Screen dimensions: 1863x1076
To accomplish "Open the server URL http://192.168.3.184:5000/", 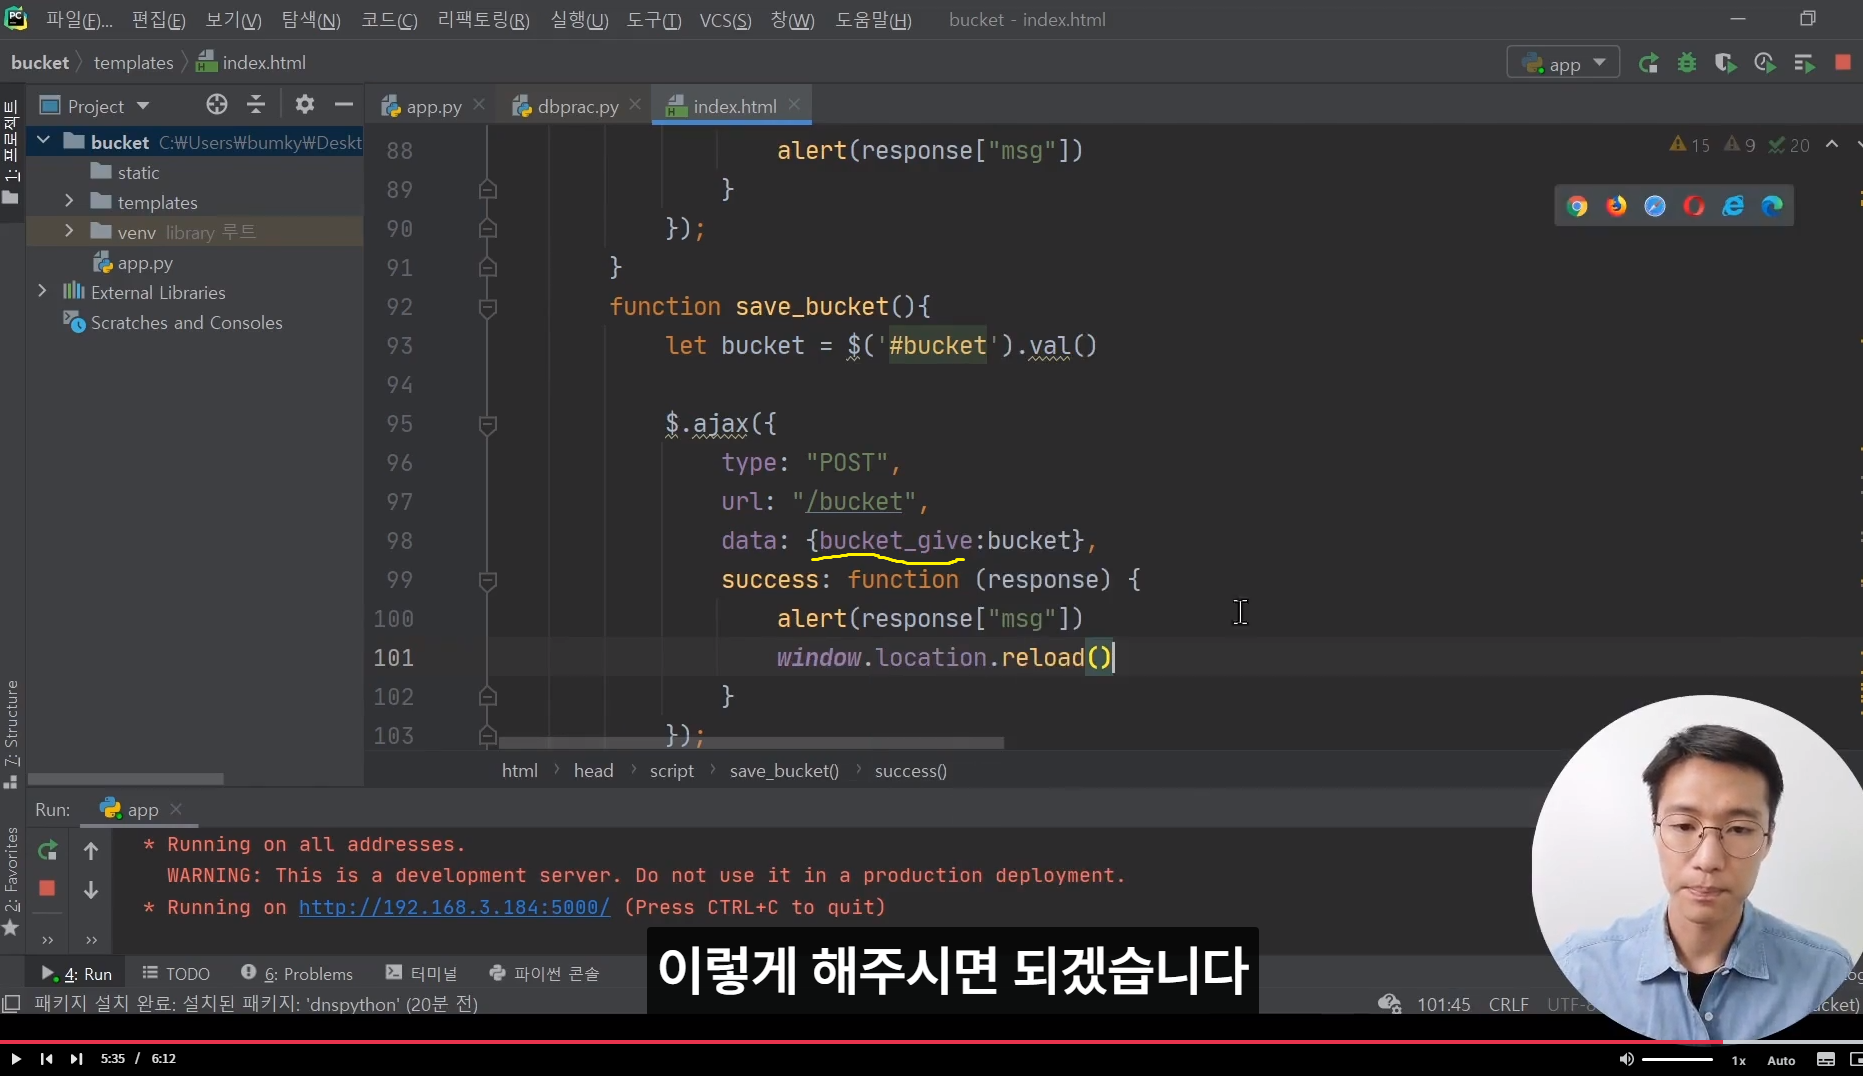I will [x=454, y=907].
